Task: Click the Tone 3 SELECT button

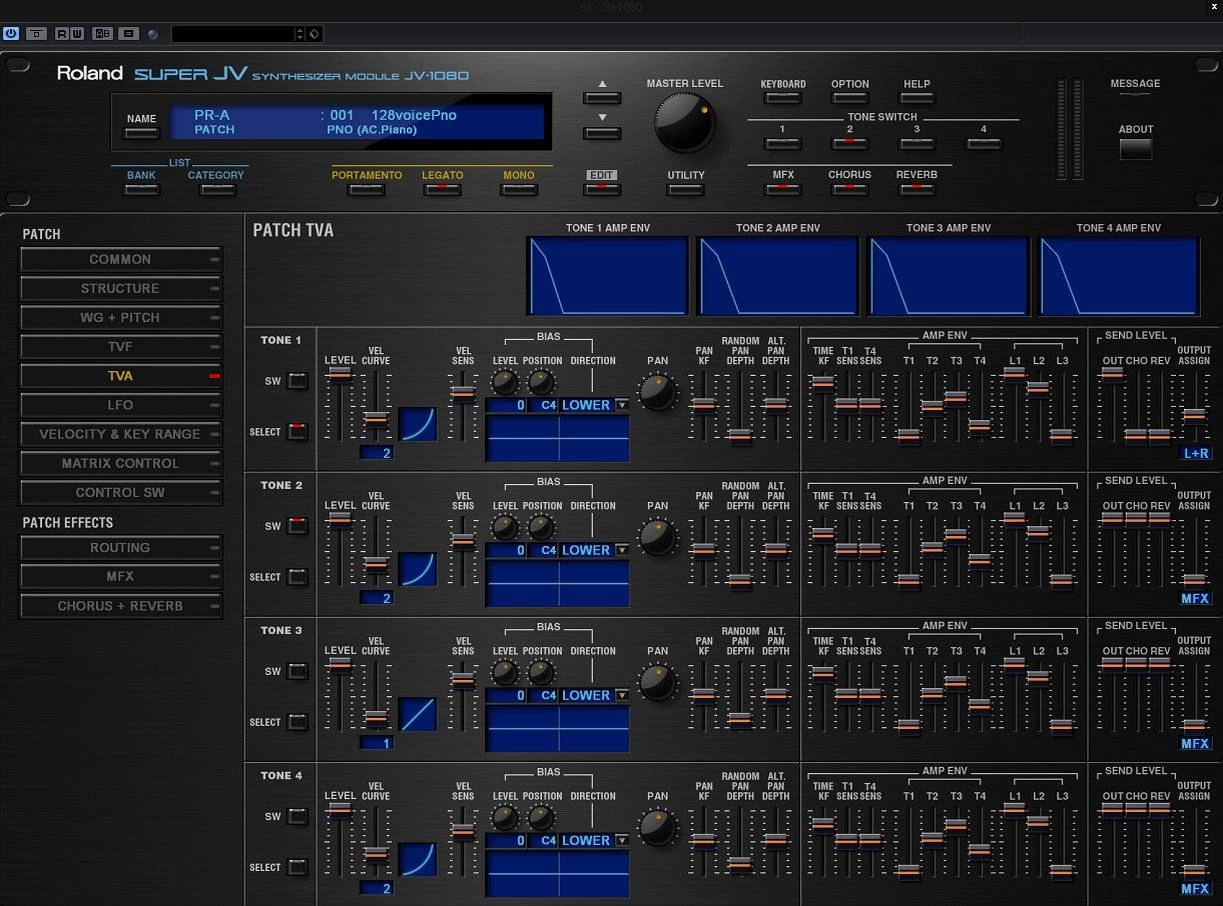Action: tap(297, 722)
